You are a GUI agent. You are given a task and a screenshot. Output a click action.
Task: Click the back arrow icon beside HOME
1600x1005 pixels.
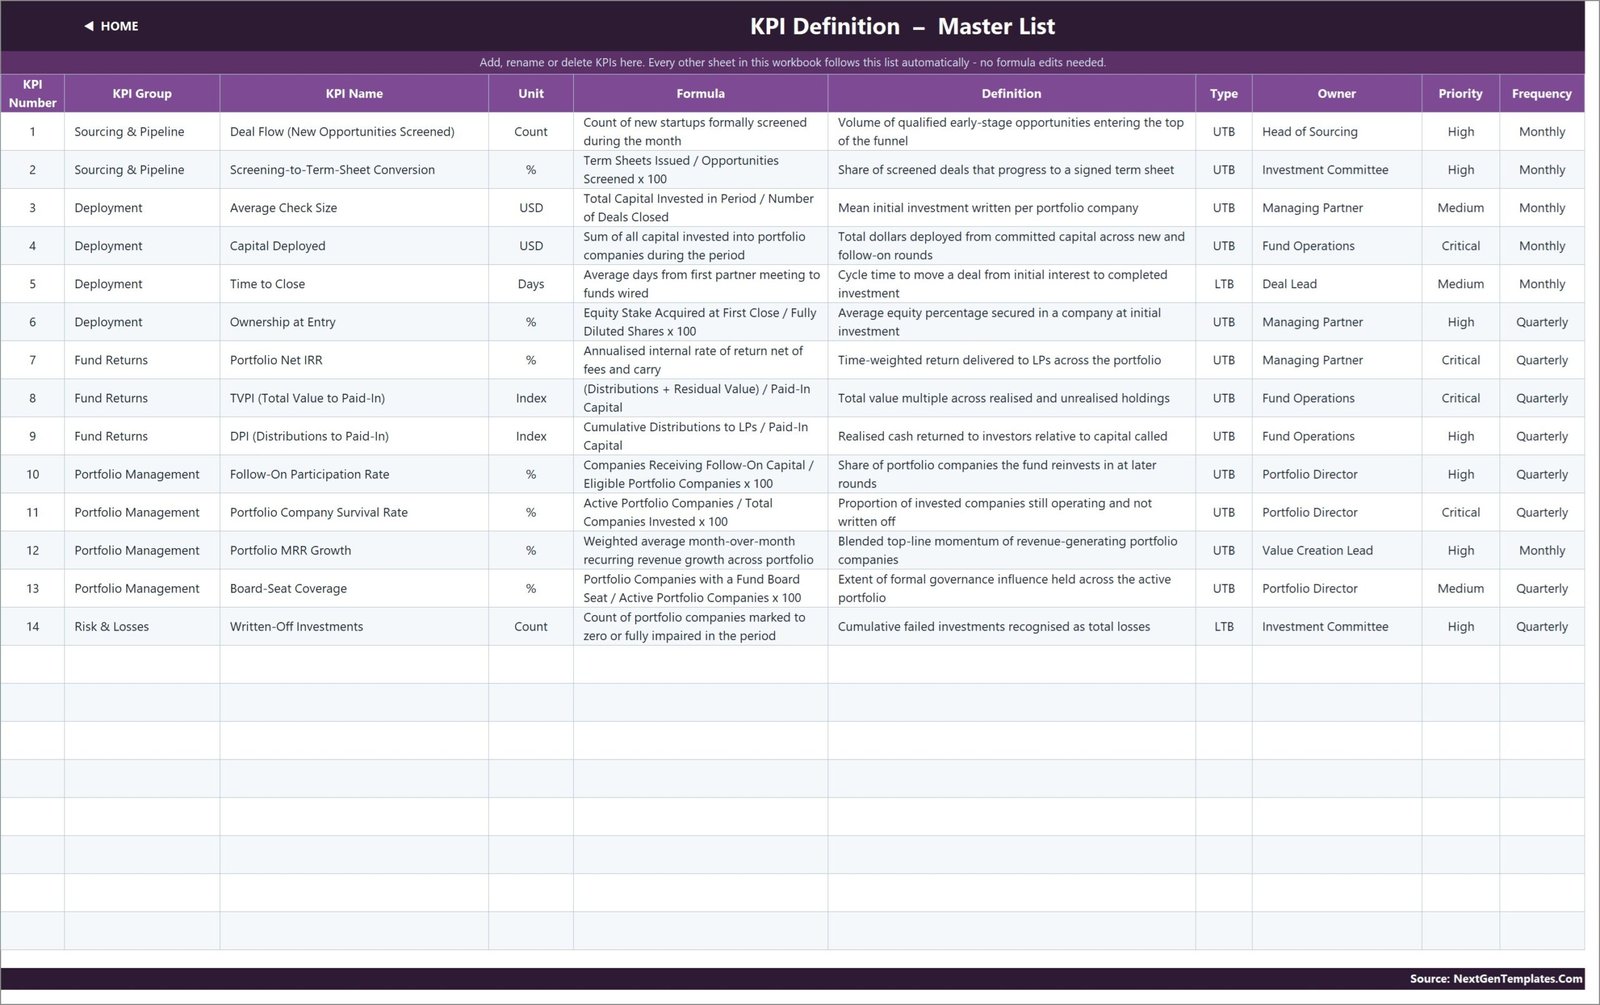pyautogui.click(x=89, y=26)
